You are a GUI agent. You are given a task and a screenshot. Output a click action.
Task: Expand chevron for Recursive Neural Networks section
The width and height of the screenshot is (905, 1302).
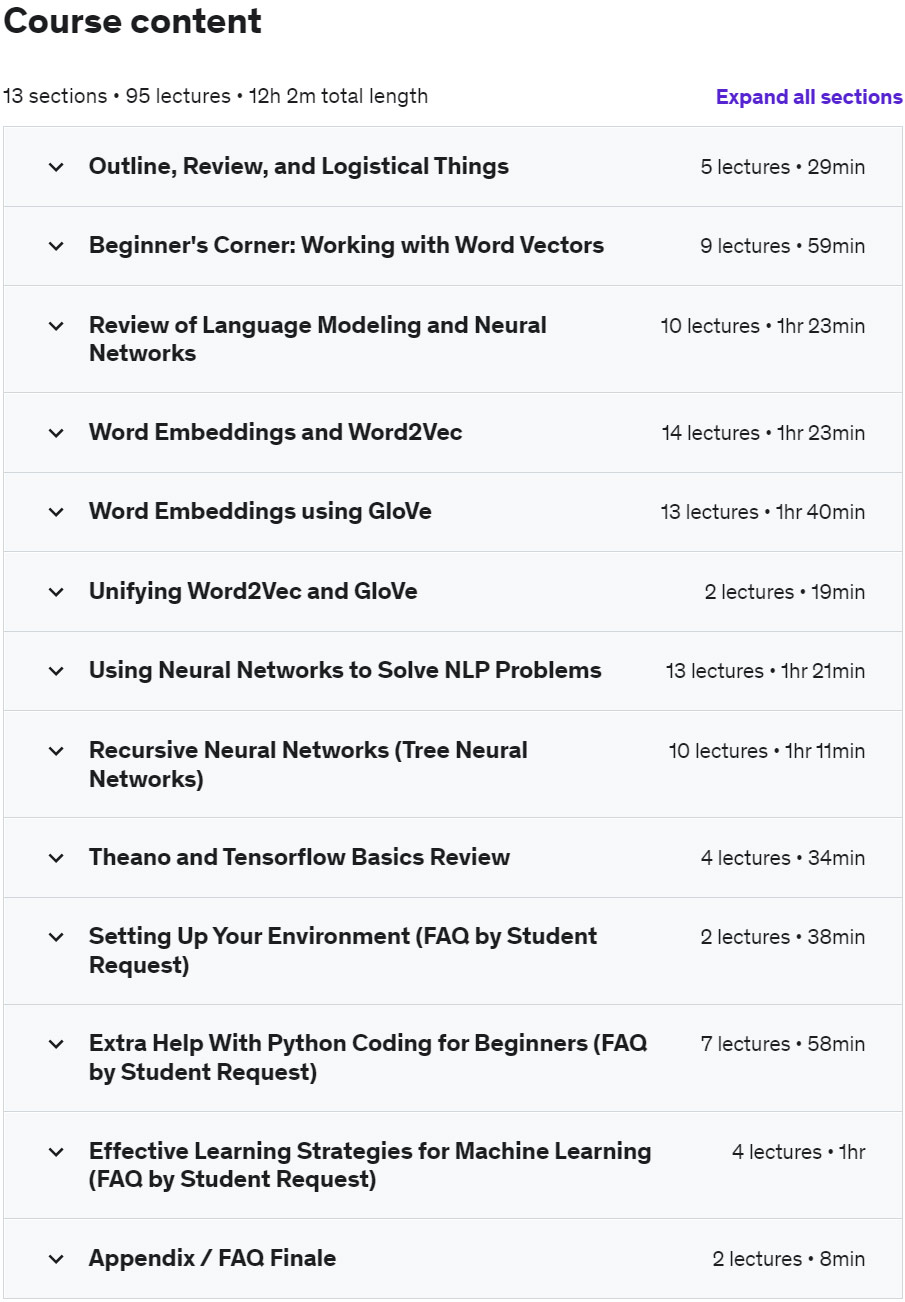coord(56,751)
